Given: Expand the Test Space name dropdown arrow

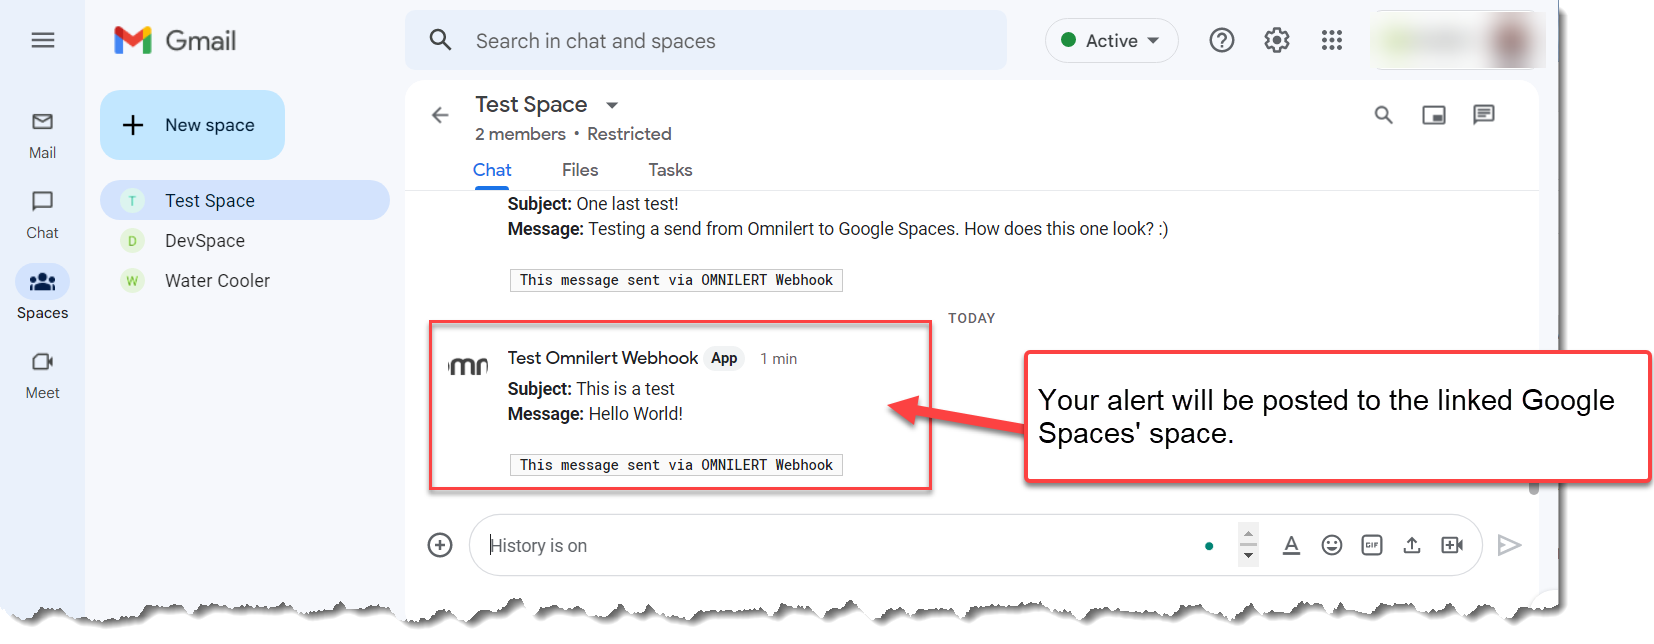Looking at the screenshot, I should (x=612, y=105).
